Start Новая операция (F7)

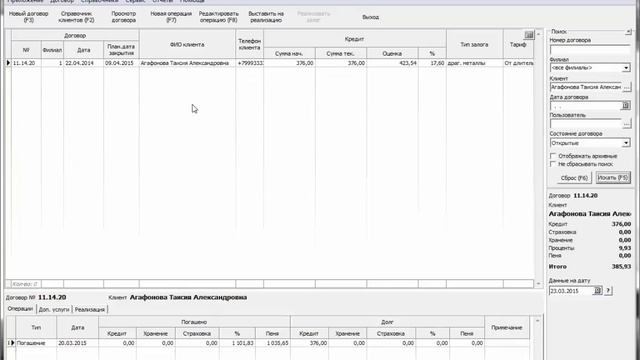pyautogui.click(x=171, y=17)
